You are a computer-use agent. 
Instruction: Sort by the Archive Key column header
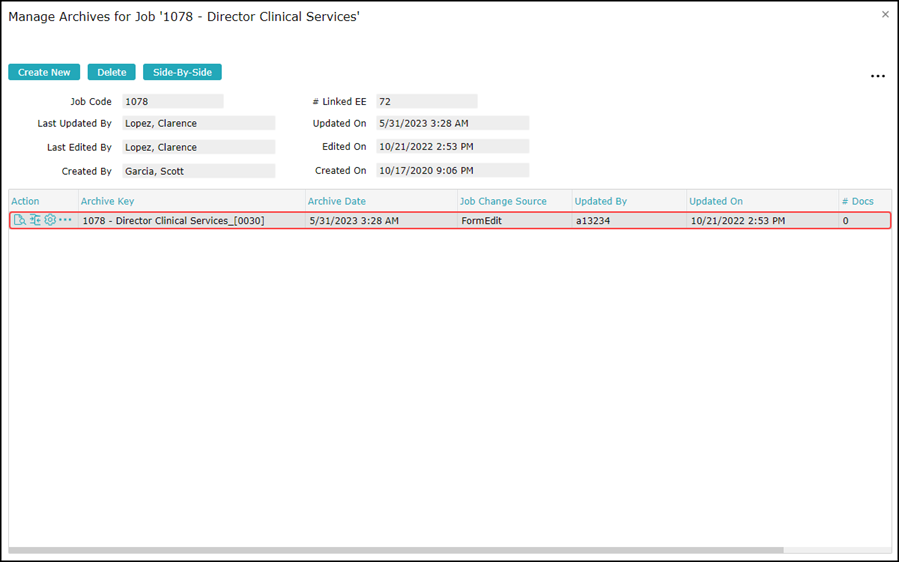coord(107,201)
